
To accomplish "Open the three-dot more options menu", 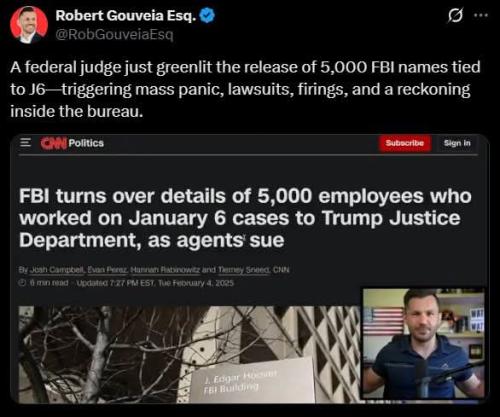I will point(481,15).
